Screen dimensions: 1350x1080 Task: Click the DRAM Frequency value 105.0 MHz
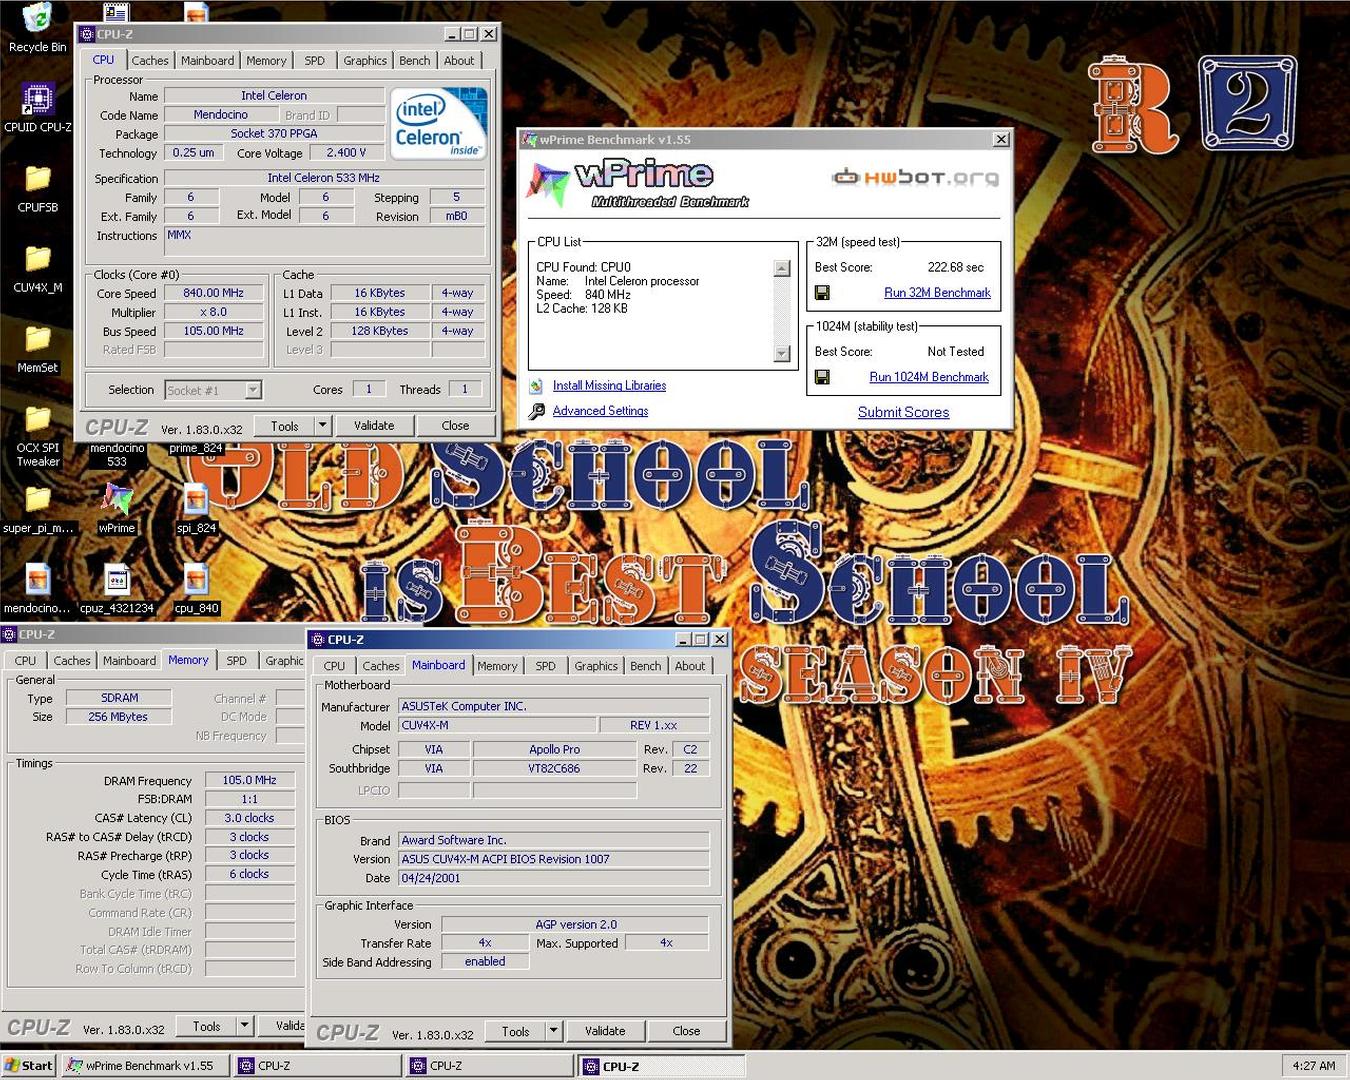(250, 780)
